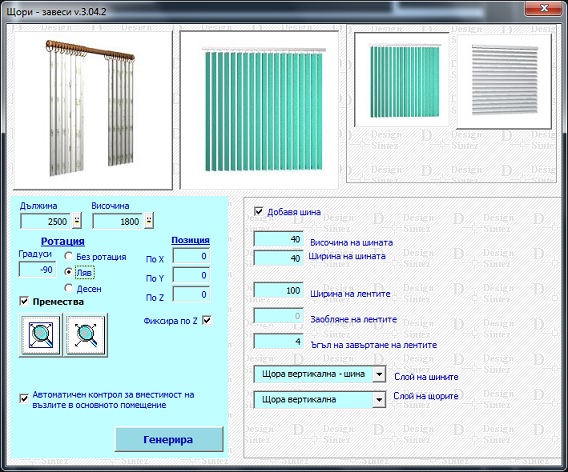This screenshot has width=568, height=472.
Task: Select the curtain with wooden rod thumbnail
Action: coord(93,110)
